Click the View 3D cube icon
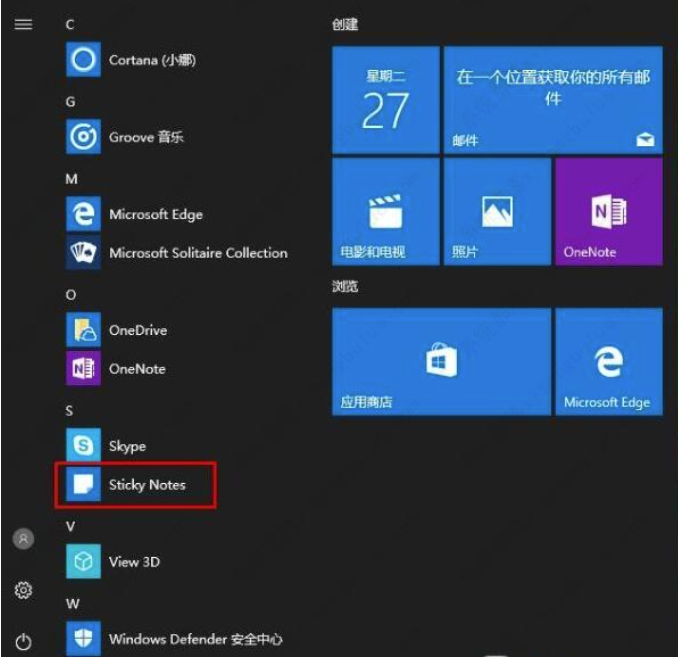The width and height of the screenshot is (678, 661). (x=83, y=561)
